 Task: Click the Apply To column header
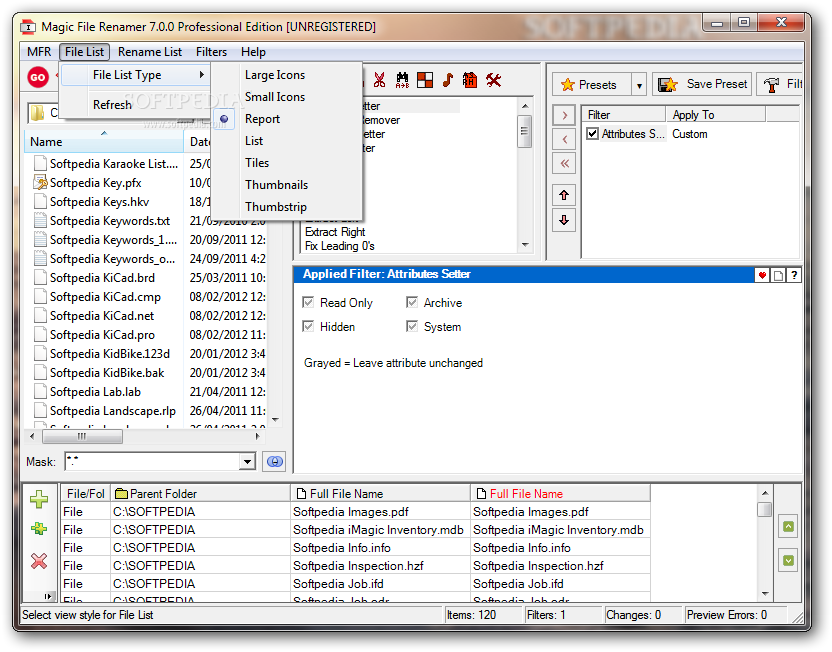click(715, 115)
